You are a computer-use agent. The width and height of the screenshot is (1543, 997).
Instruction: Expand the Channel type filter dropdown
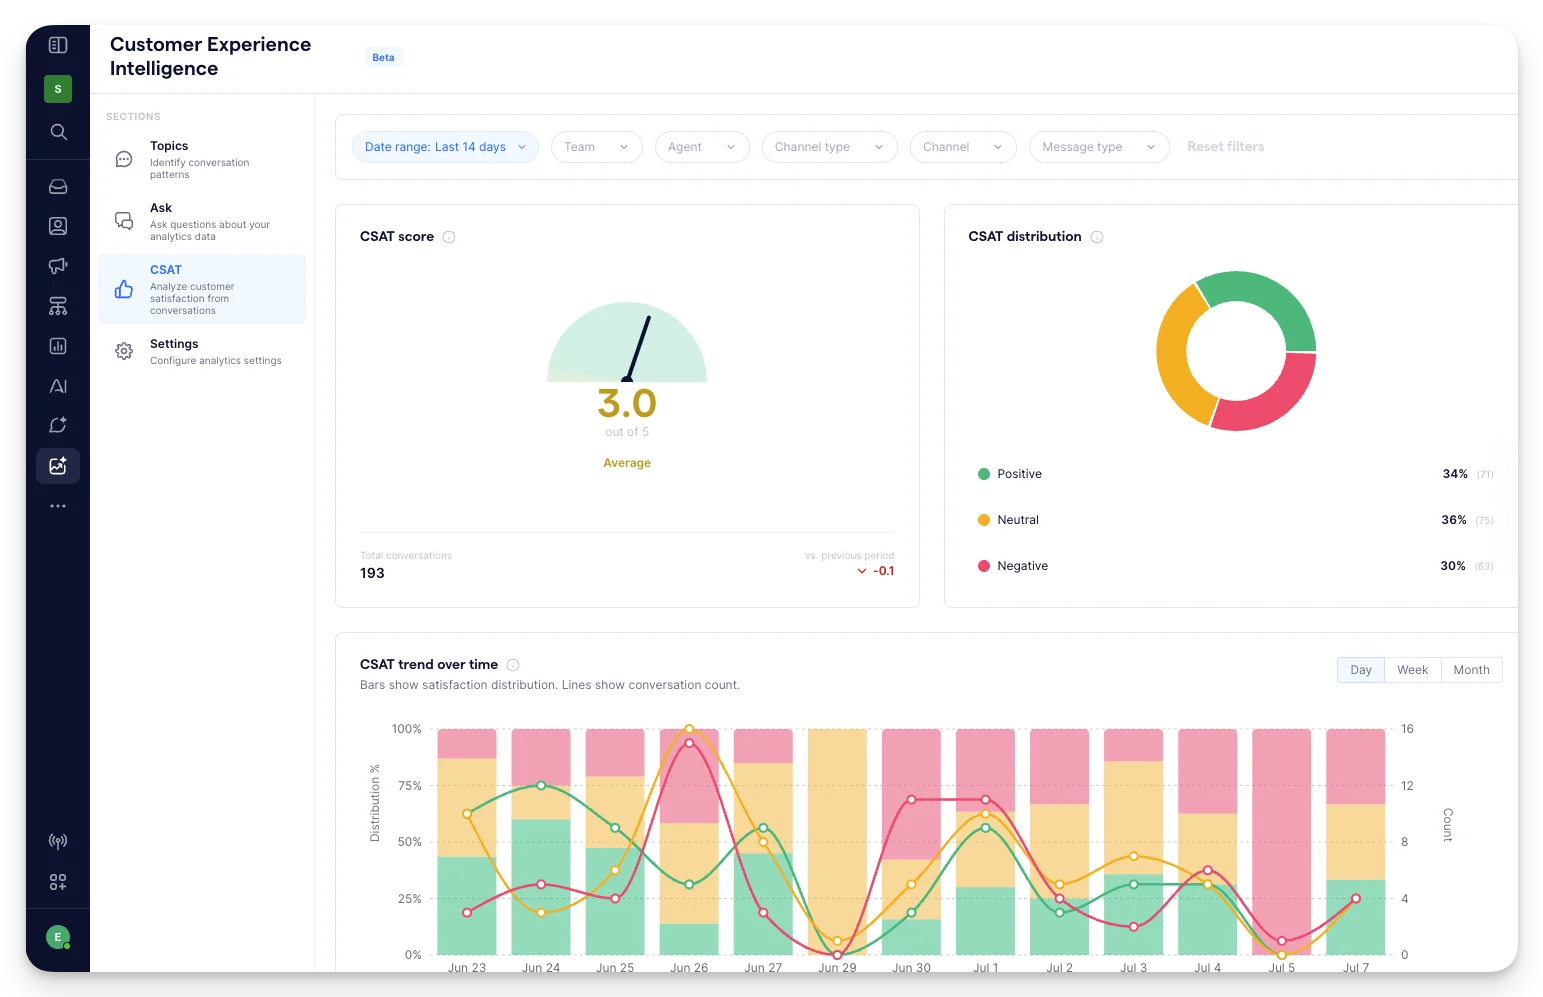(x=829, y=147)
